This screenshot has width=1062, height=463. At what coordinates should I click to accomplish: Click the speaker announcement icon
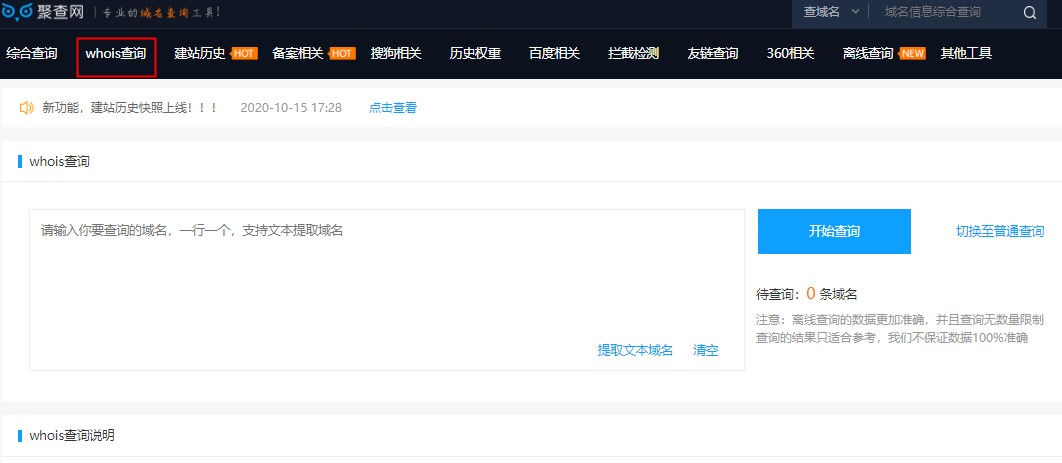26,107
